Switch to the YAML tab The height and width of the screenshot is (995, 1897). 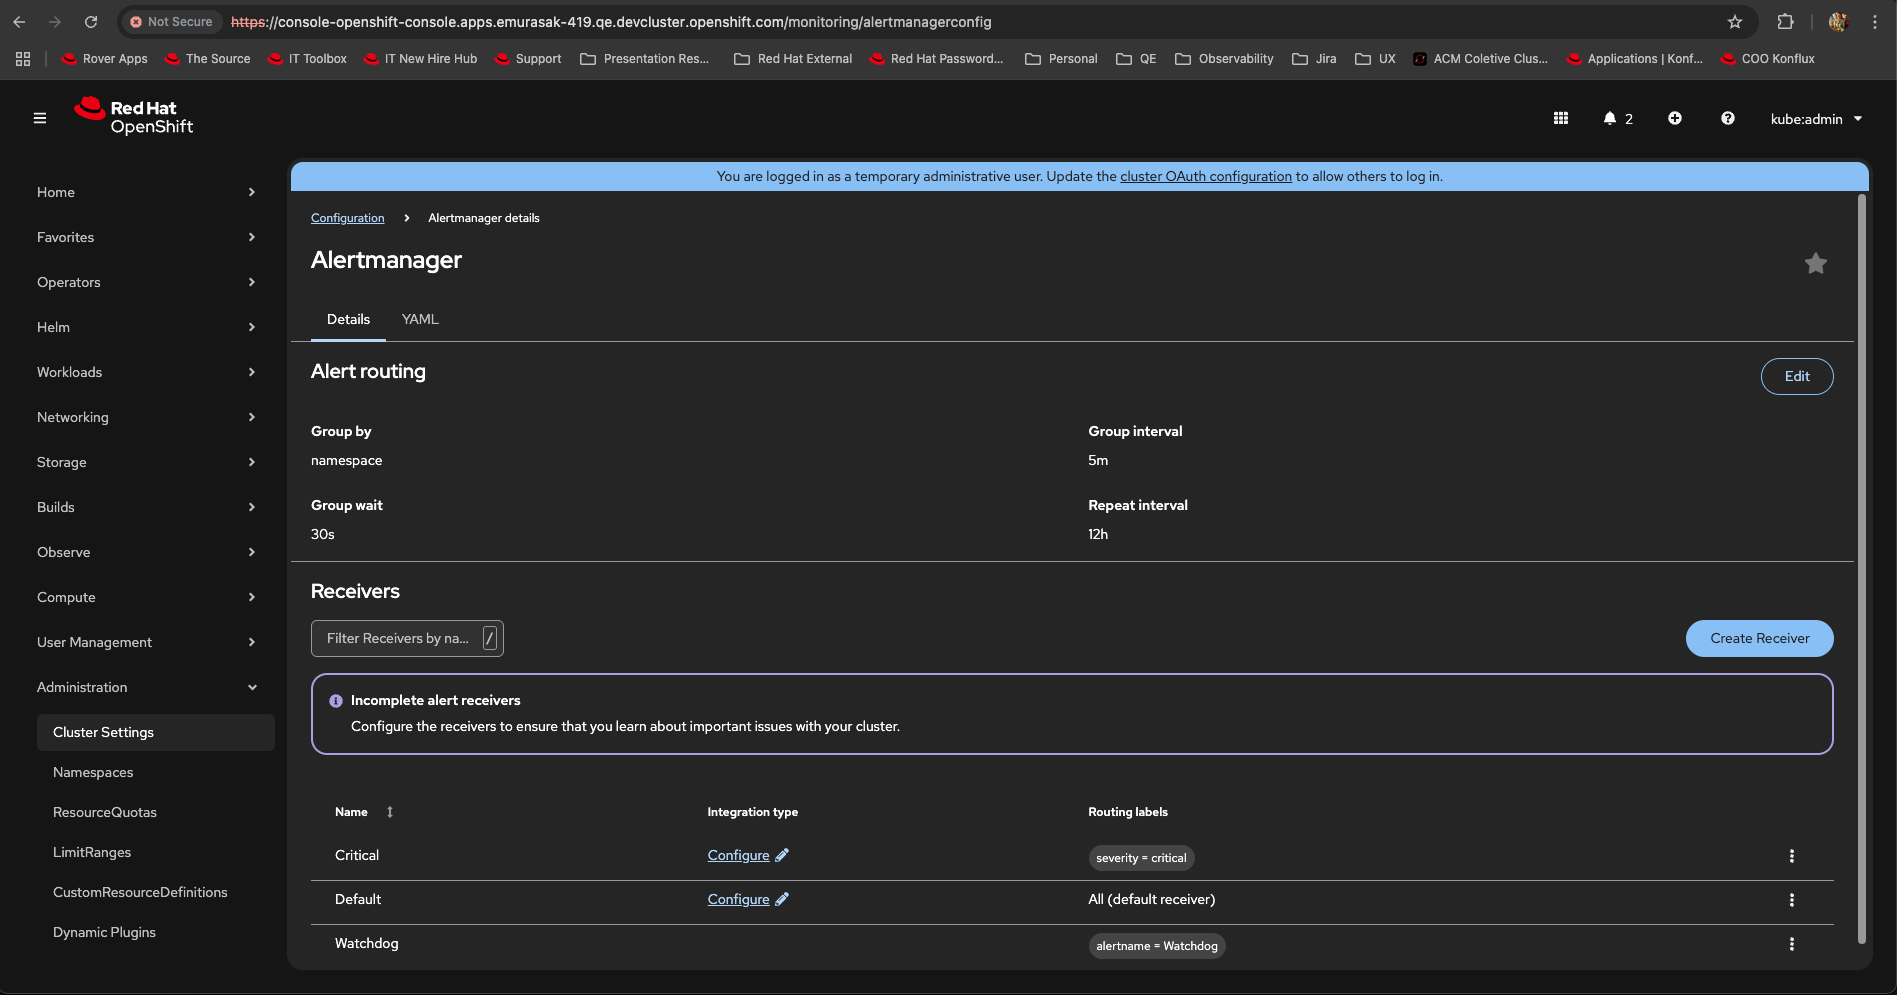(x=420, y=319)
